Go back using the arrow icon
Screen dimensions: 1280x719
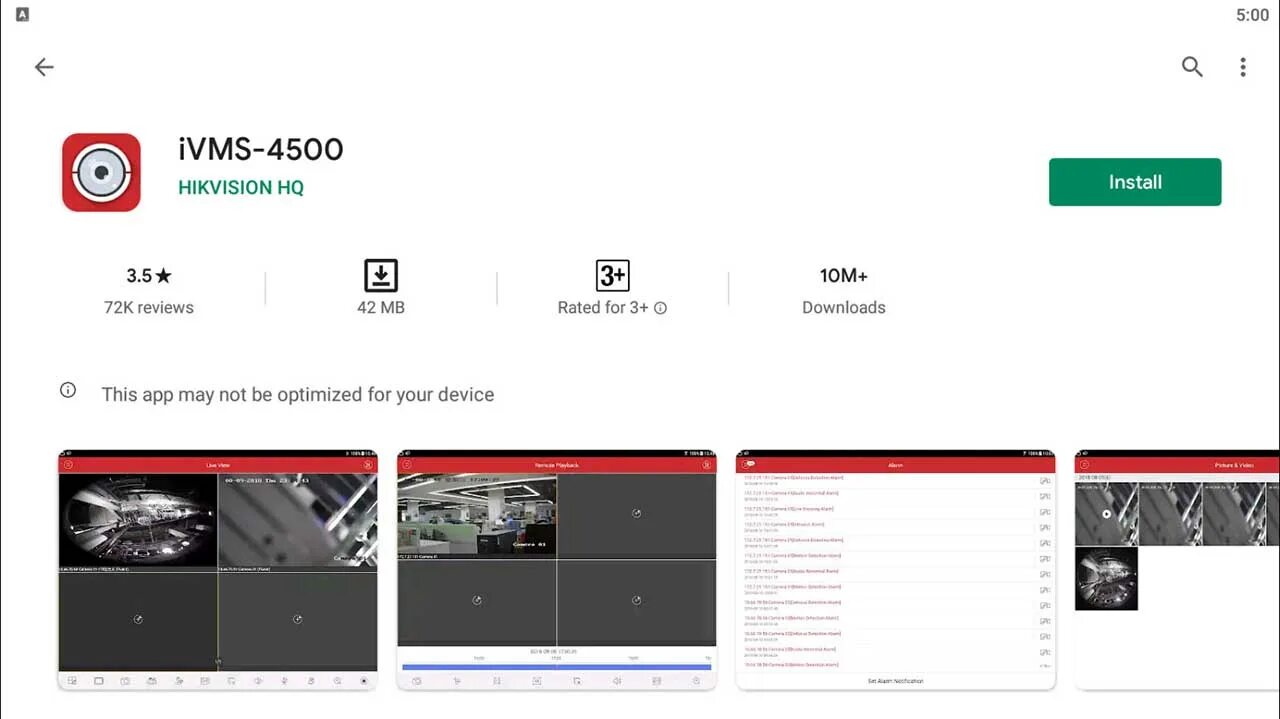pyautogui.click(x=43, y=67)
